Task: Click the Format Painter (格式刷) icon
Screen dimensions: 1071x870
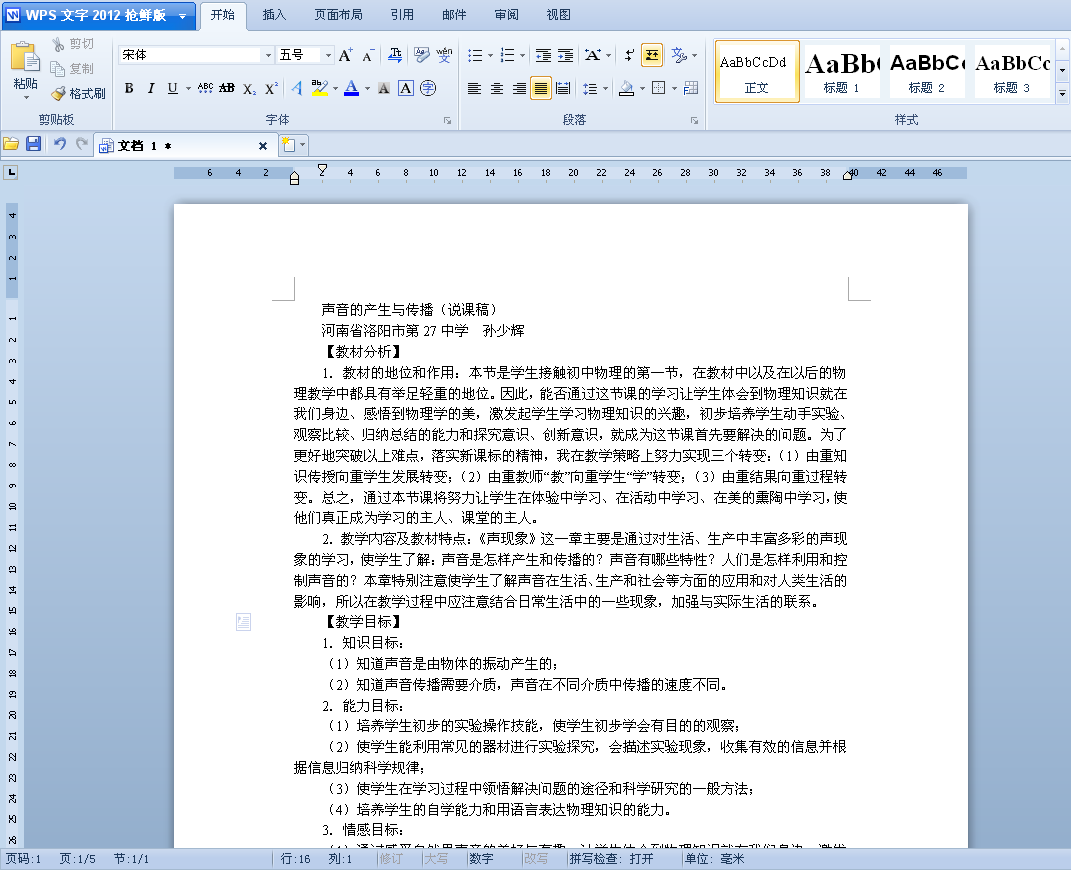Action: coord(79,93)
